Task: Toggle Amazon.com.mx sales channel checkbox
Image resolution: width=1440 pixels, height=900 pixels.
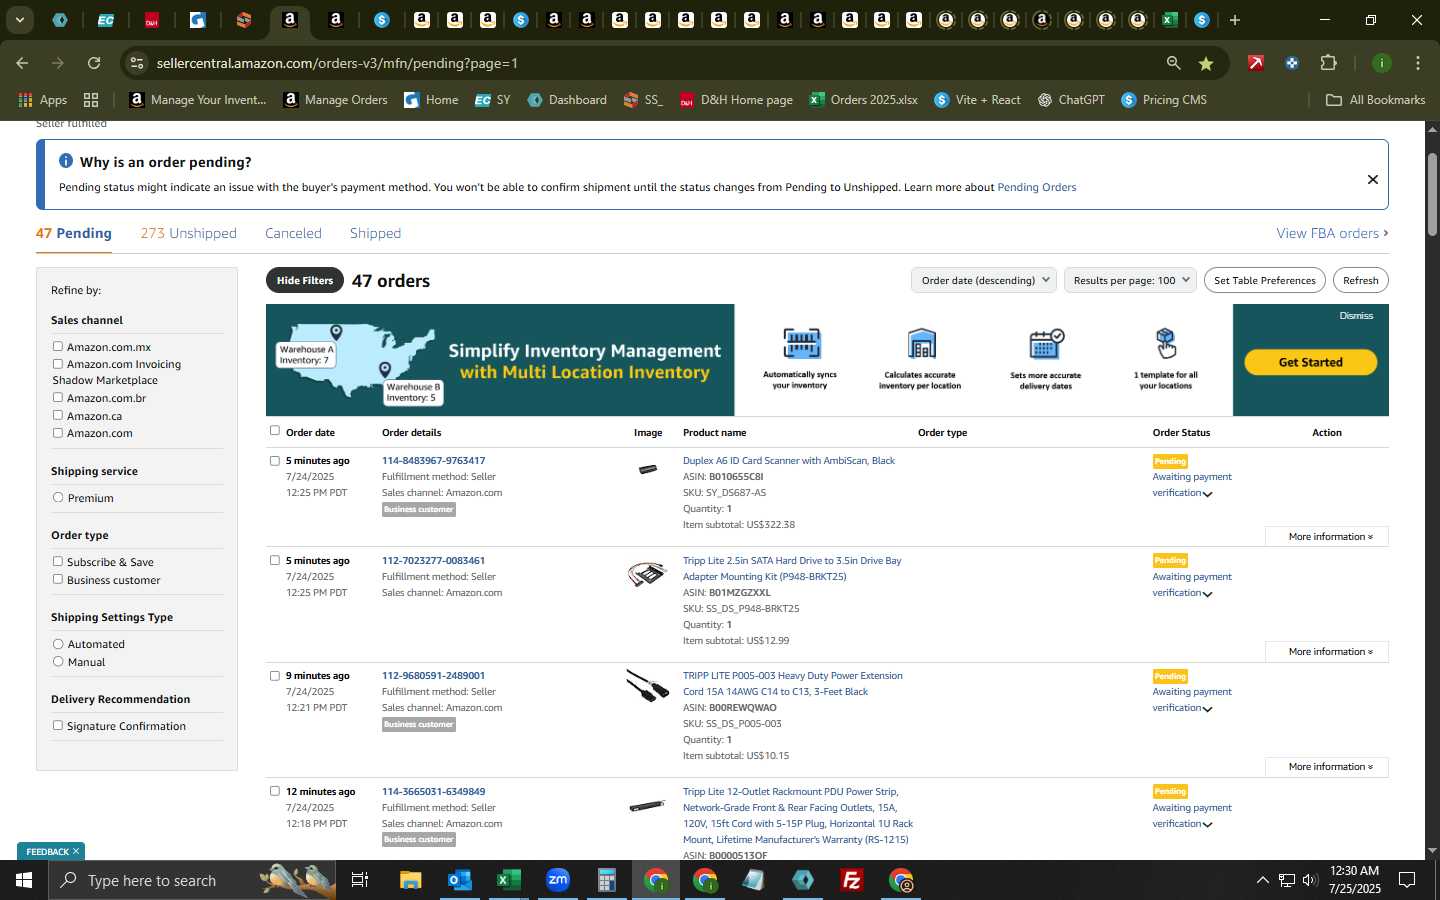Action: pyautogui.click(x=58, y=346)
